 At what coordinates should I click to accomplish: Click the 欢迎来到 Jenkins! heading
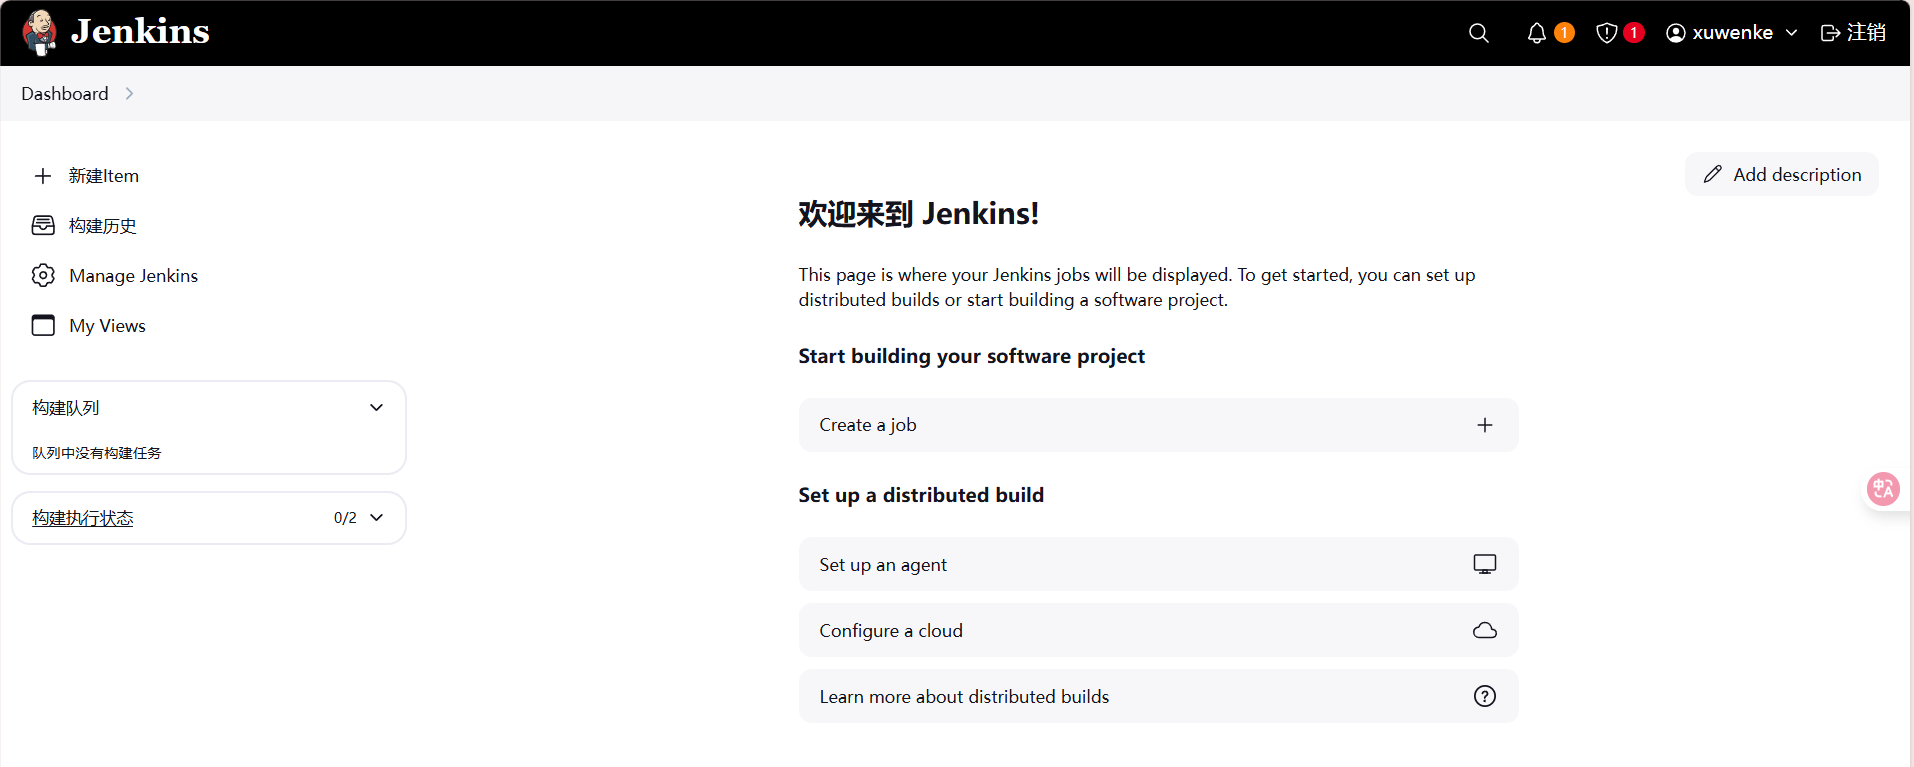click(x=918, y=214)
